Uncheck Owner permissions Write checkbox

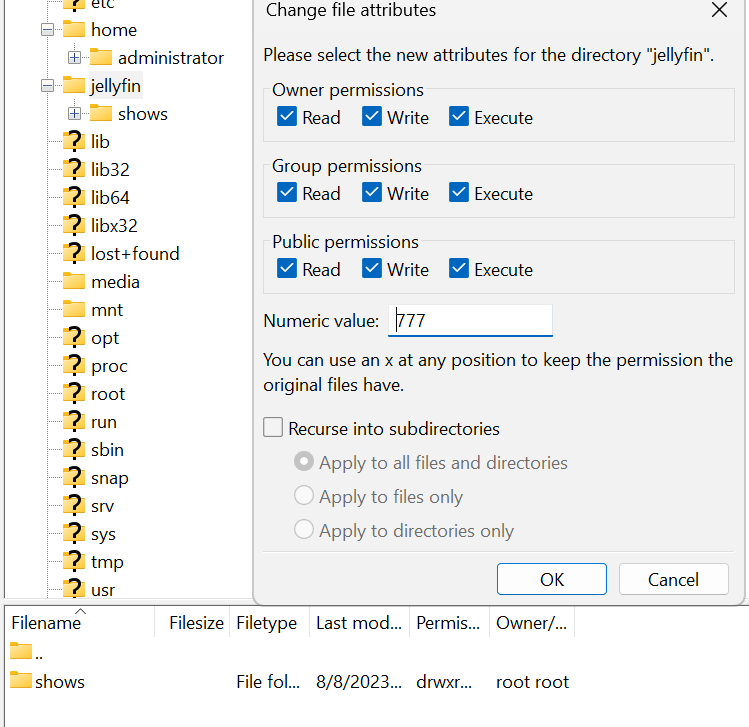tap(373, 117)
